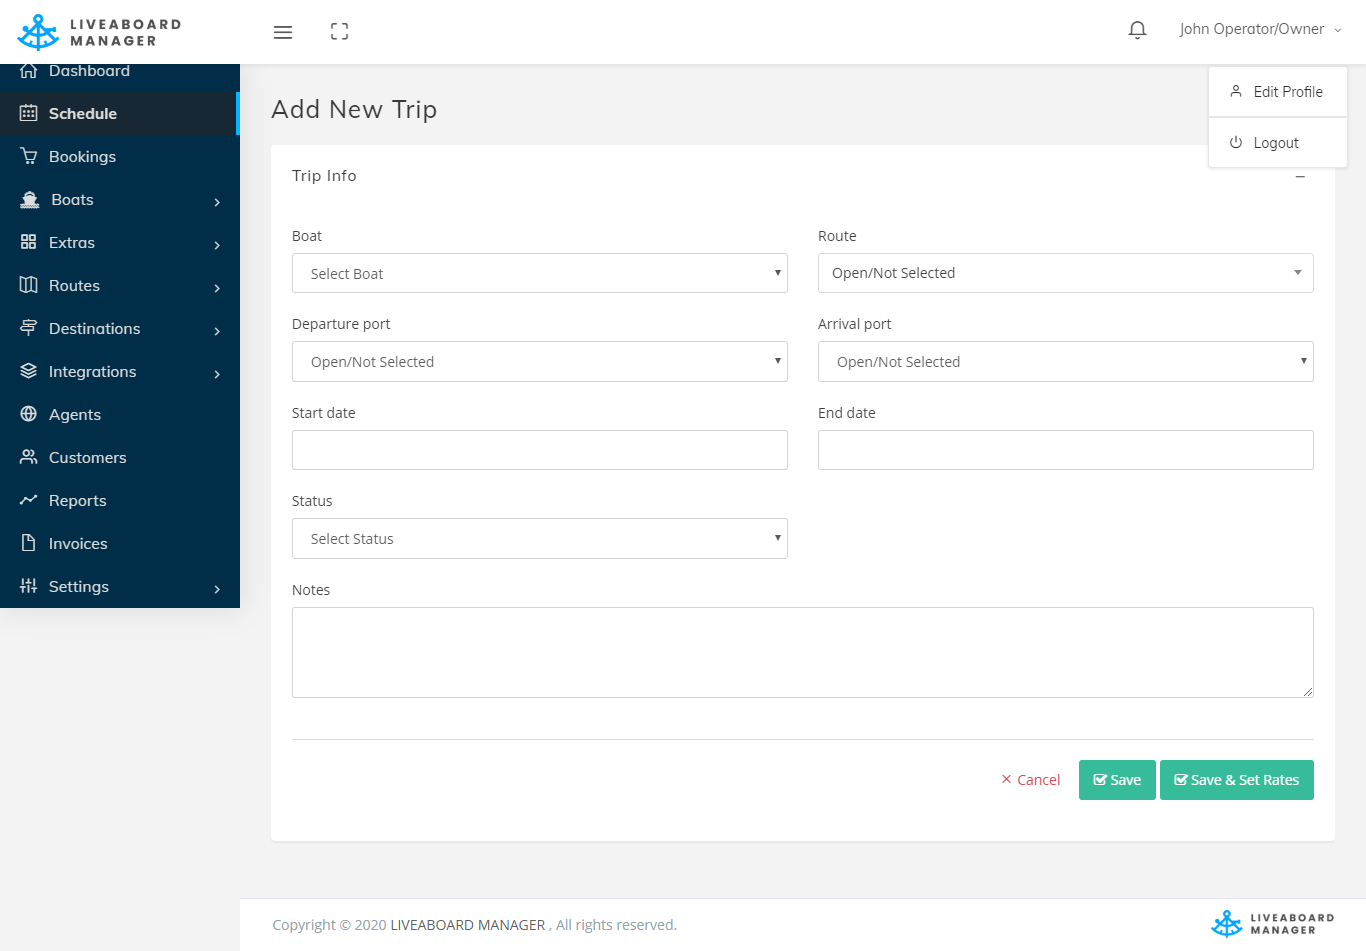Collapse the Trip Info panel
Viewport: 1366px width, 951px height.
[1300, 177]
